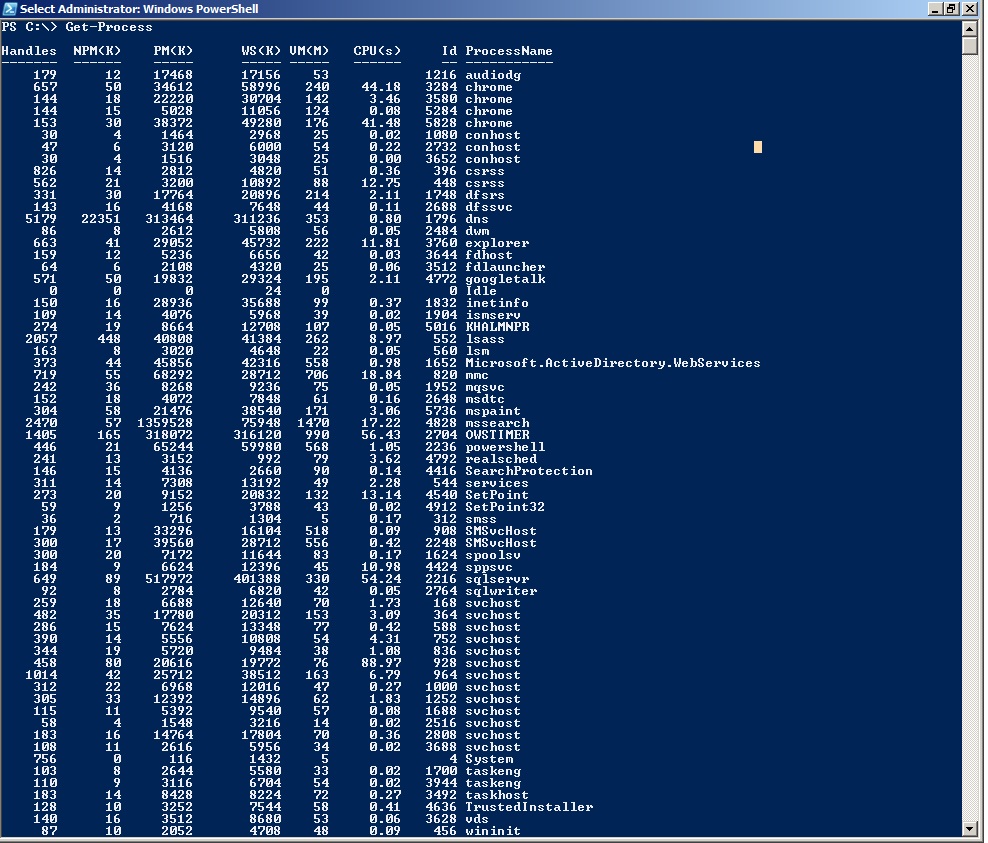Screen dimensions: 988x843
Task: Click the NPM(K) column header
Action: (x=97, y=51)
